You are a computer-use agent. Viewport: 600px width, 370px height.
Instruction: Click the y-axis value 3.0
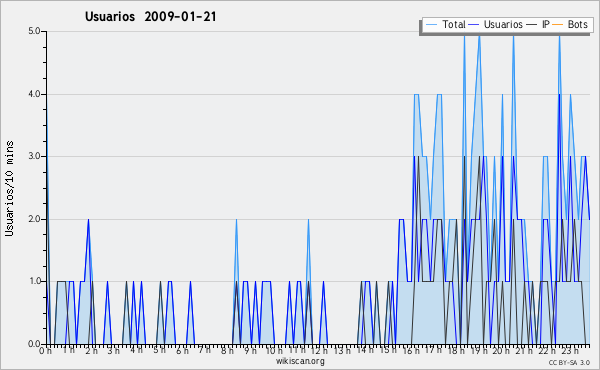click(x=34, y=156)
